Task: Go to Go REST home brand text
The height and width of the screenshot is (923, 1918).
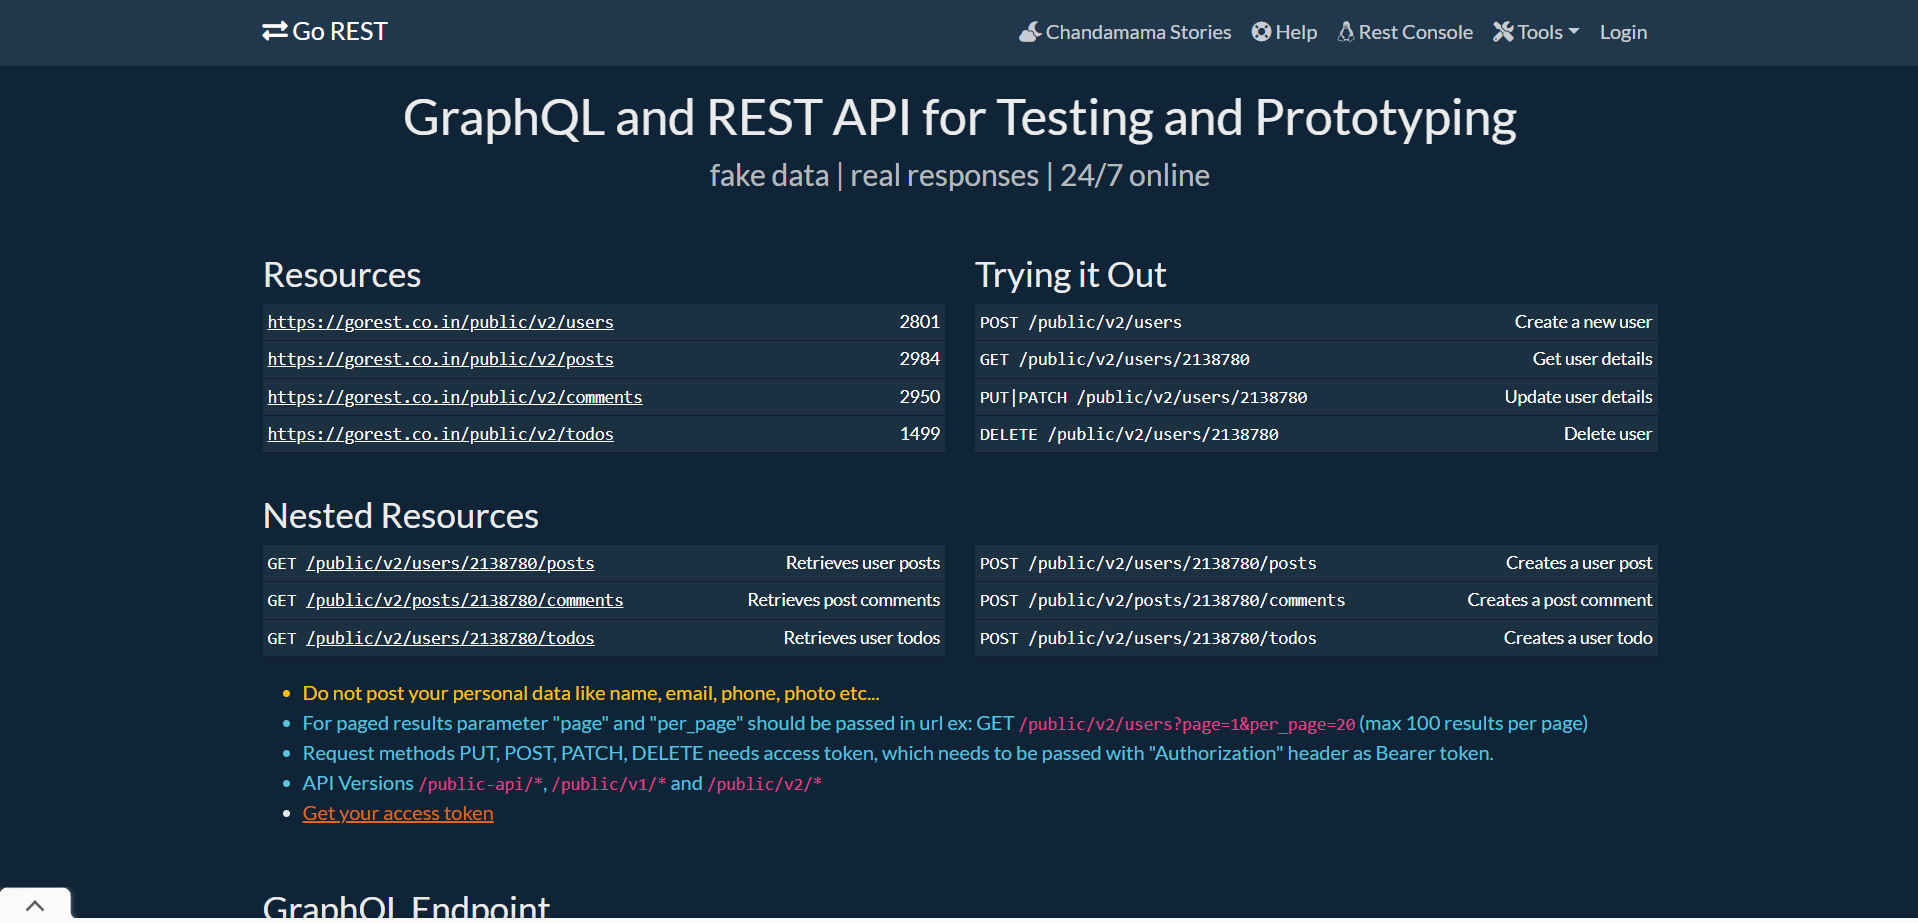Action: [340, 32]
